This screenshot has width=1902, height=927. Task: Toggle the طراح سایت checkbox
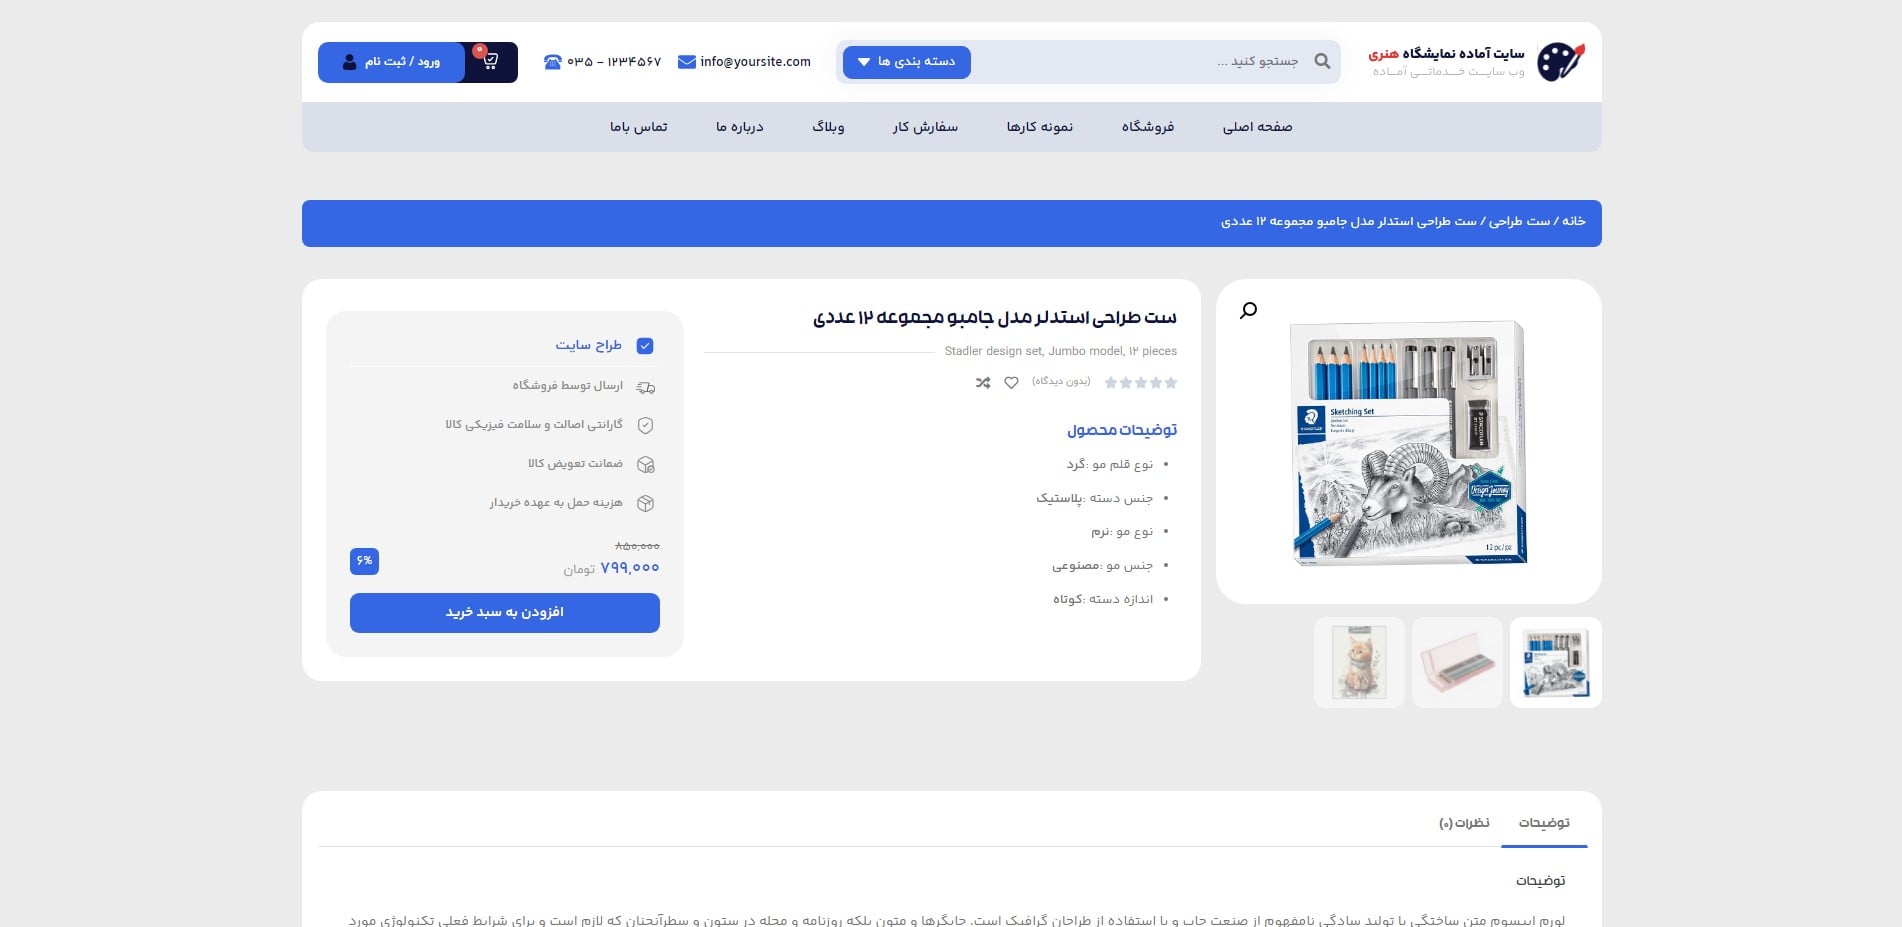click(645, 346)
